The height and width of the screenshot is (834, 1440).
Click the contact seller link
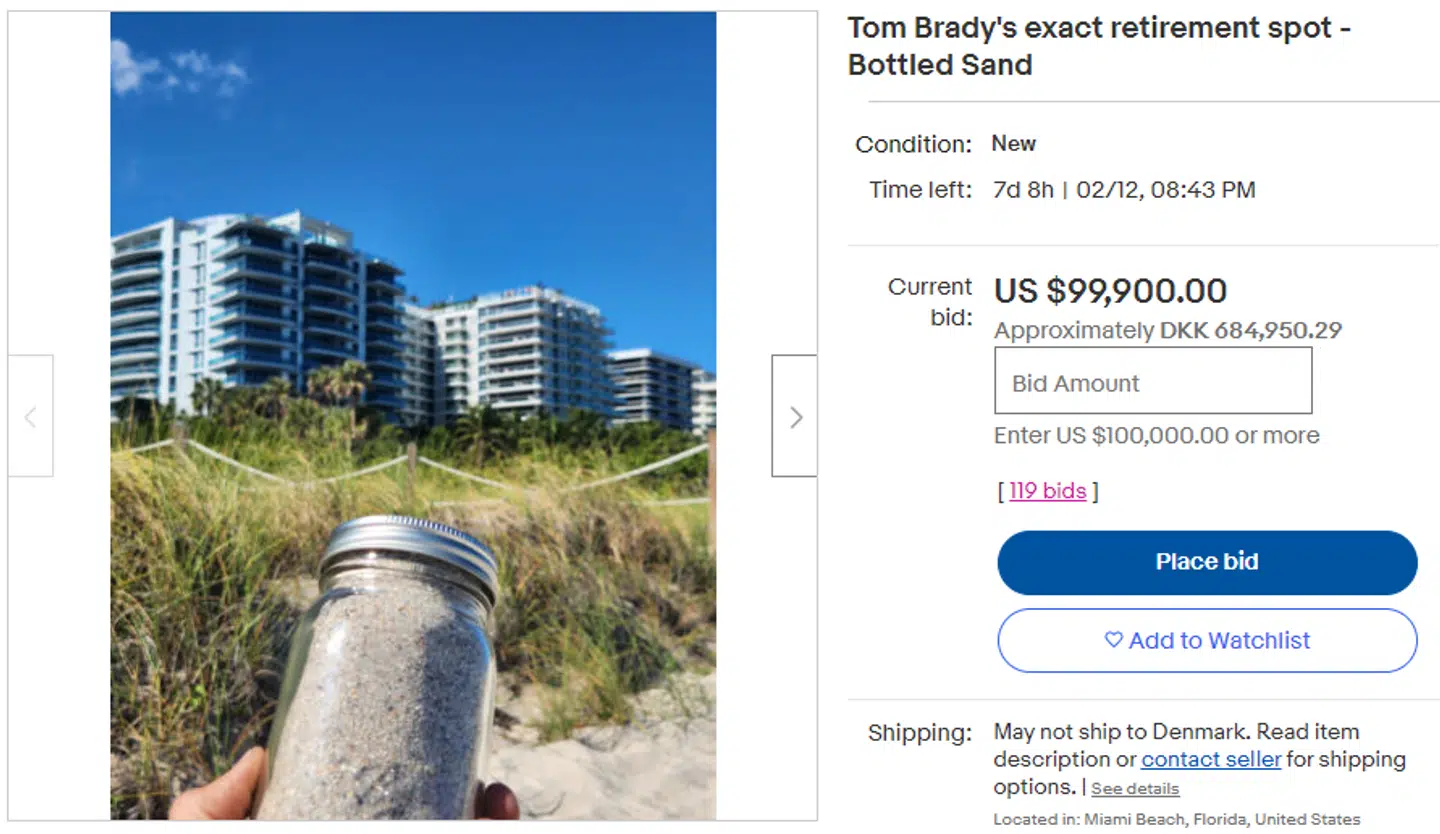[1210, 759]
